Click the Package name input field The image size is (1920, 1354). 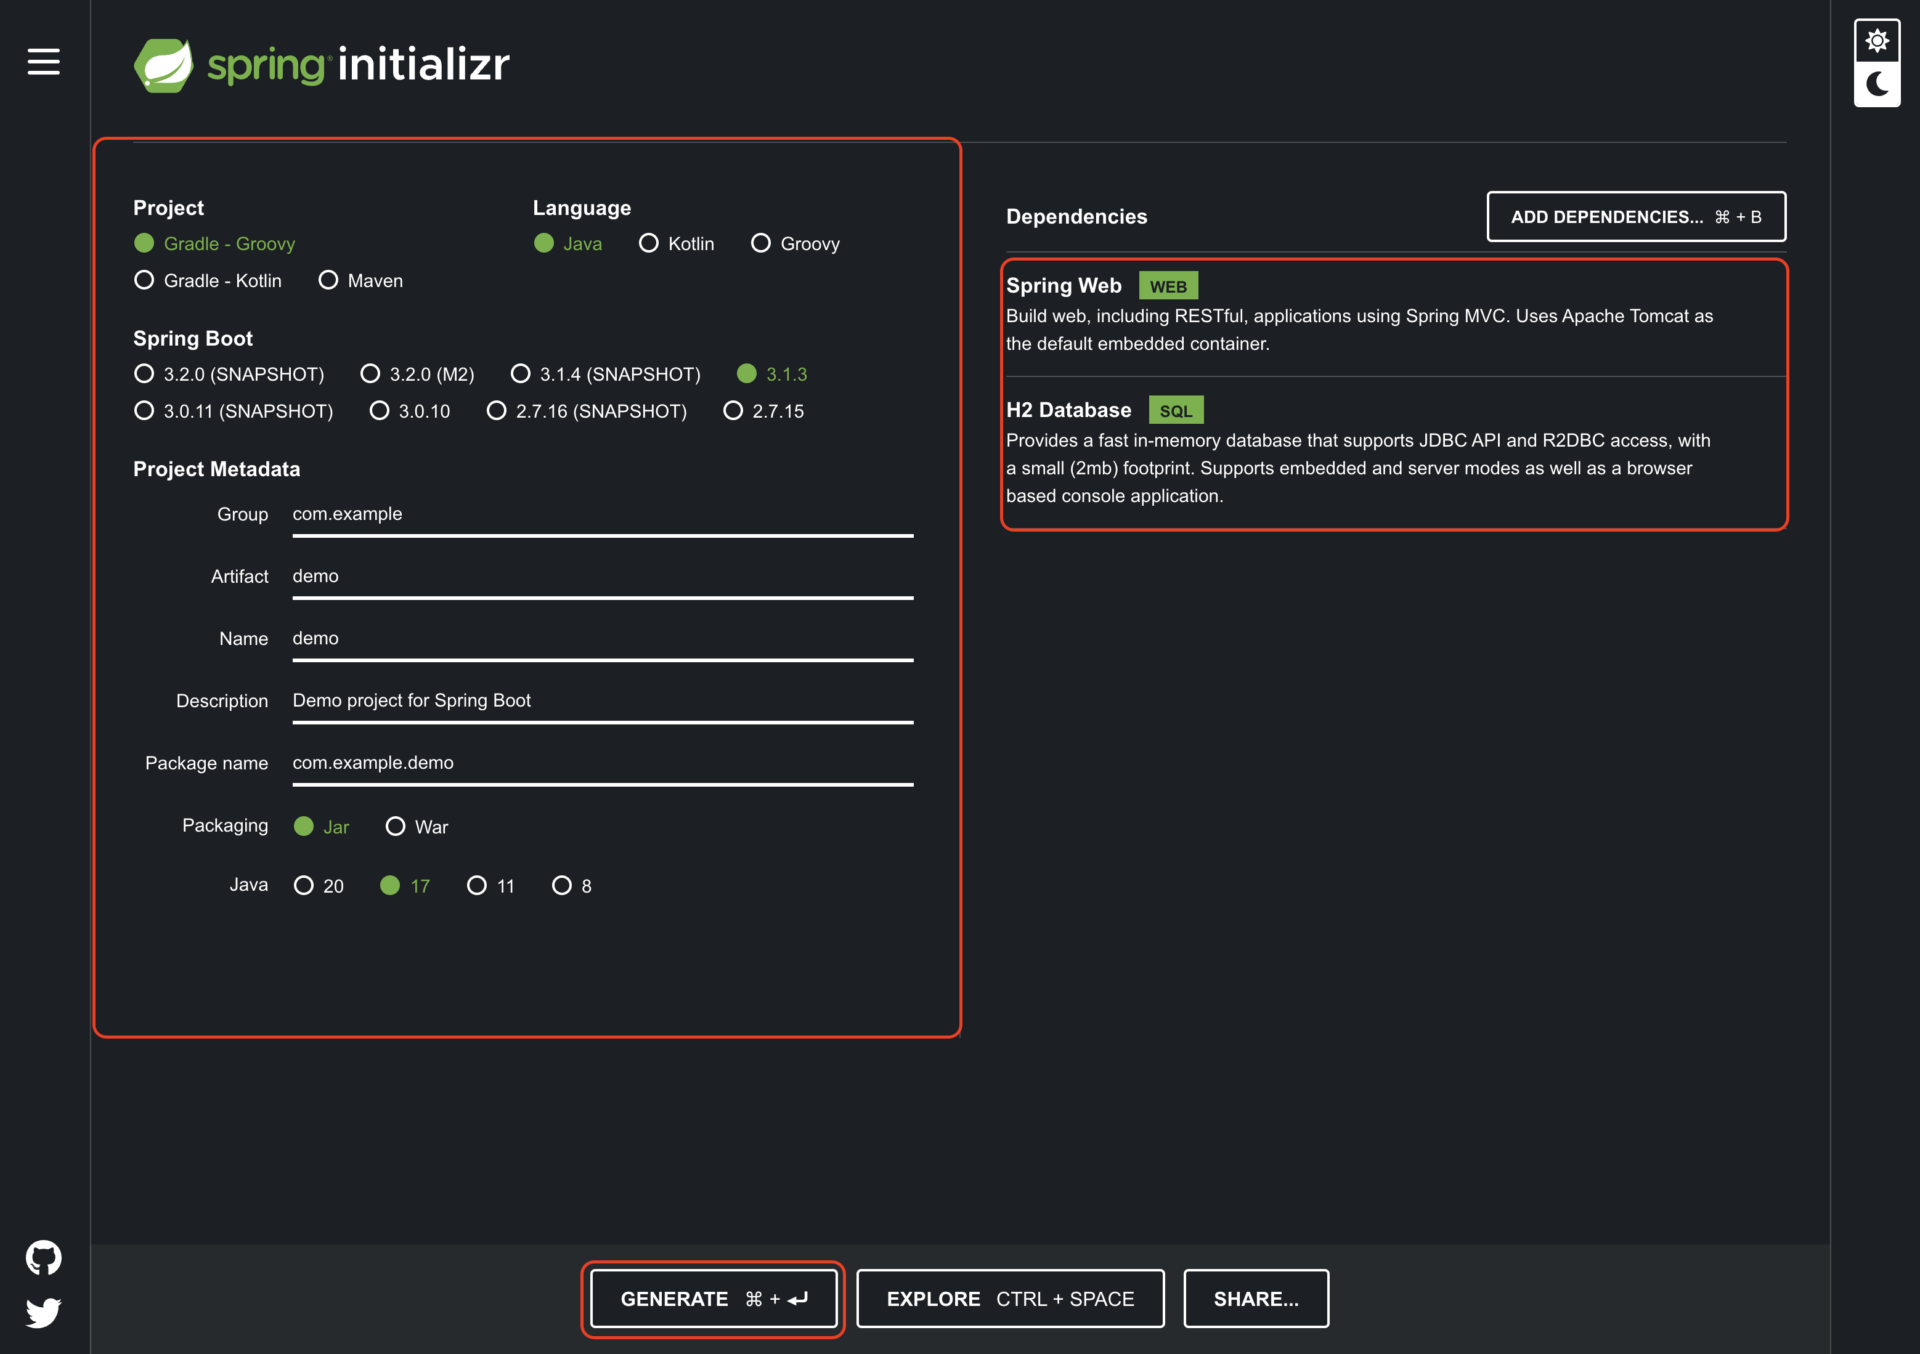click(603, 763)
